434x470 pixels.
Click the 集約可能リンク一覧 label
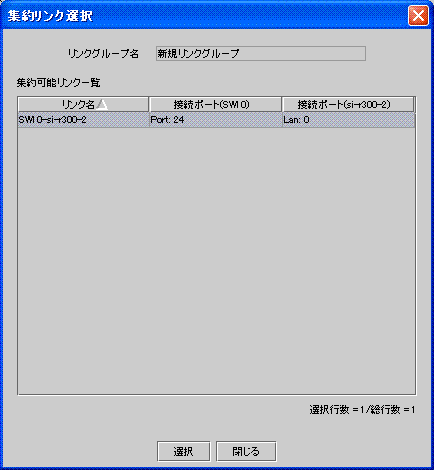click(x=58, y=82)
